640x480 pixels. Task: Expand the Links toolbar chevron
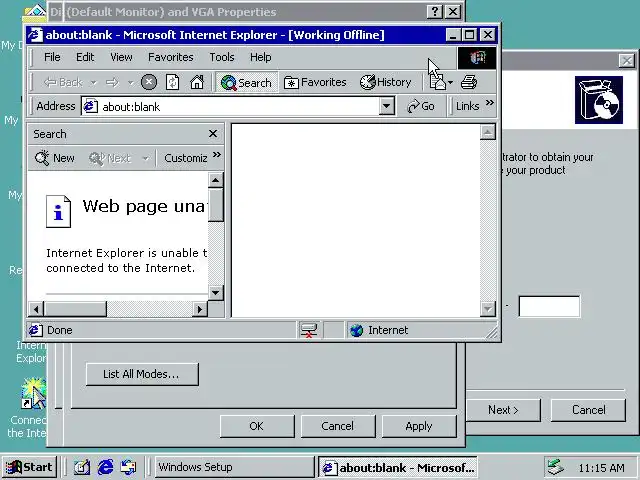(x=490, y=103)
